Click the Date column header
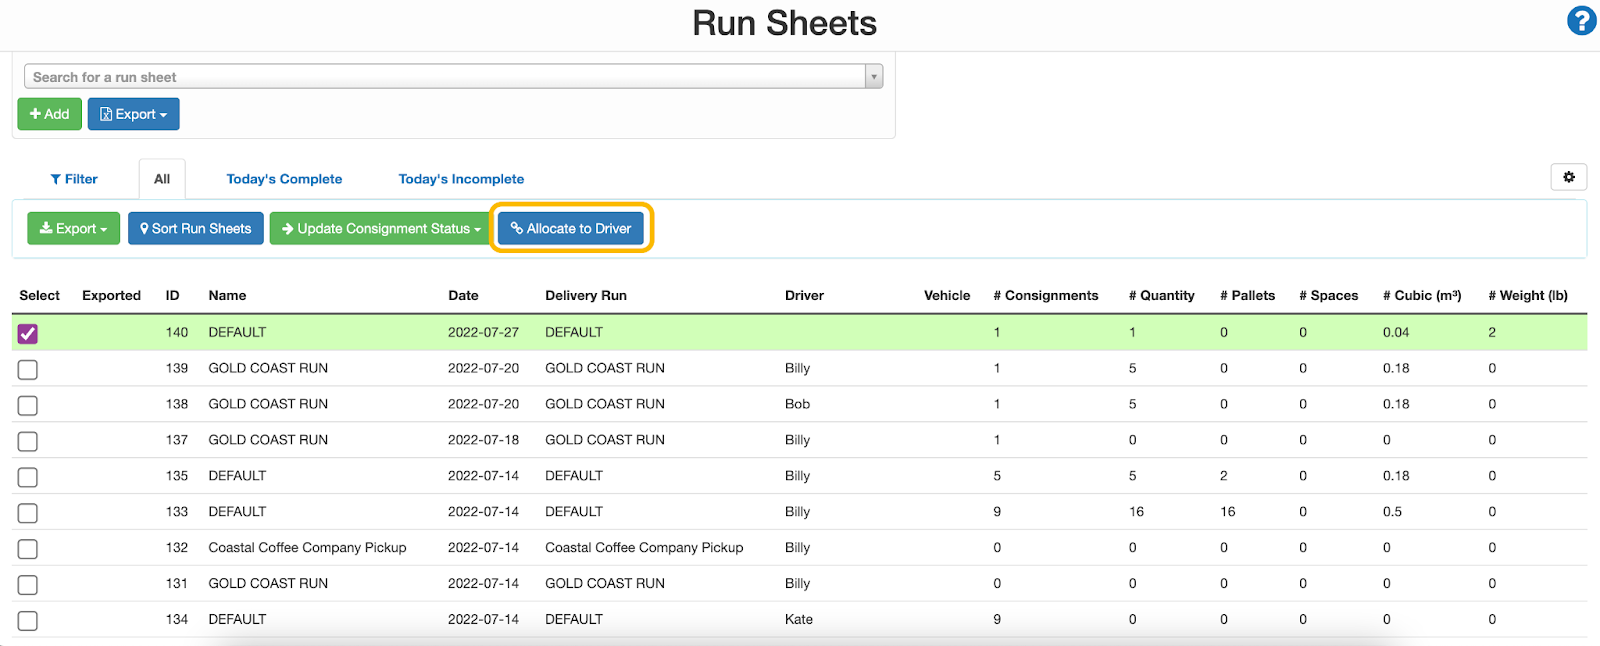Screen dimensions: 1600x646 [x=463, y=295]
